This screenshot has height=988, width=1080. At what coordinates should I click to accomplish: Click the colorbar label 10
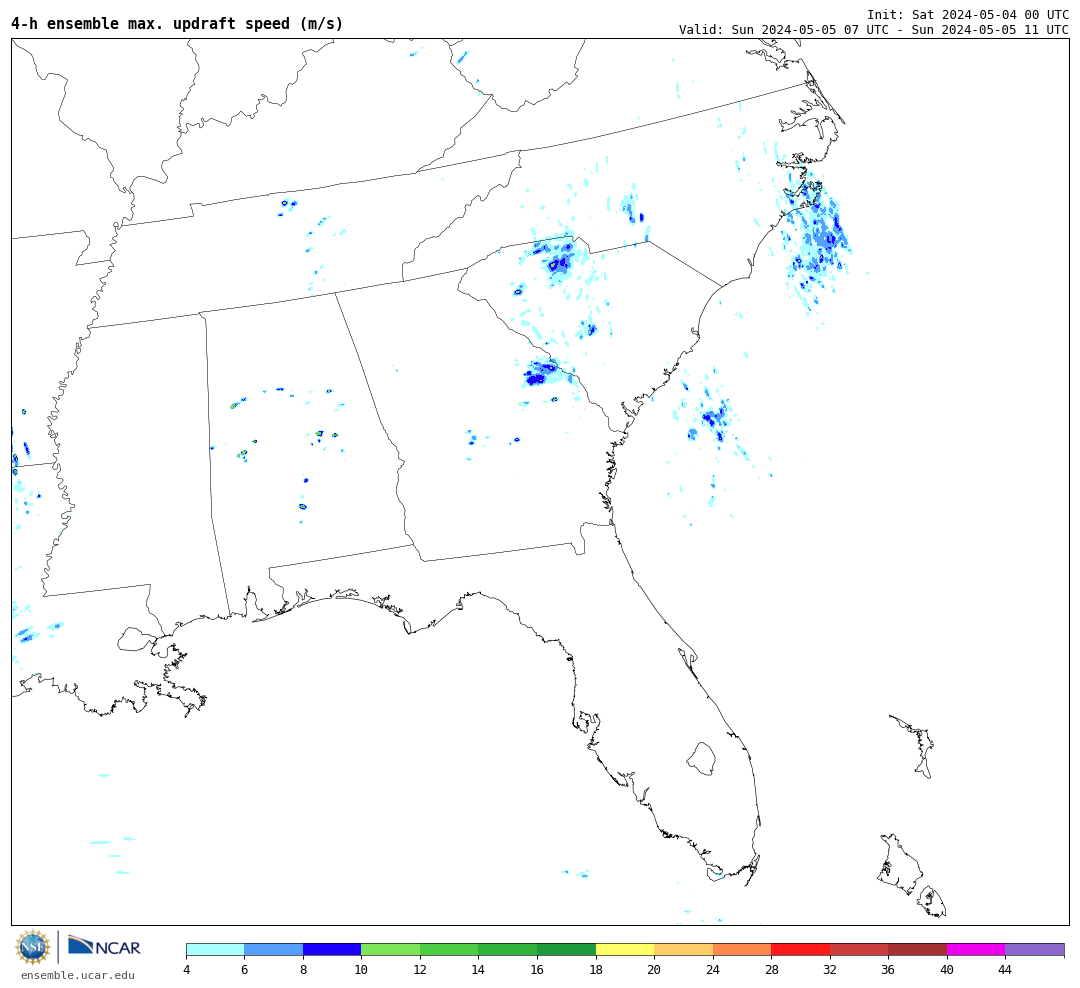(361, 970)
